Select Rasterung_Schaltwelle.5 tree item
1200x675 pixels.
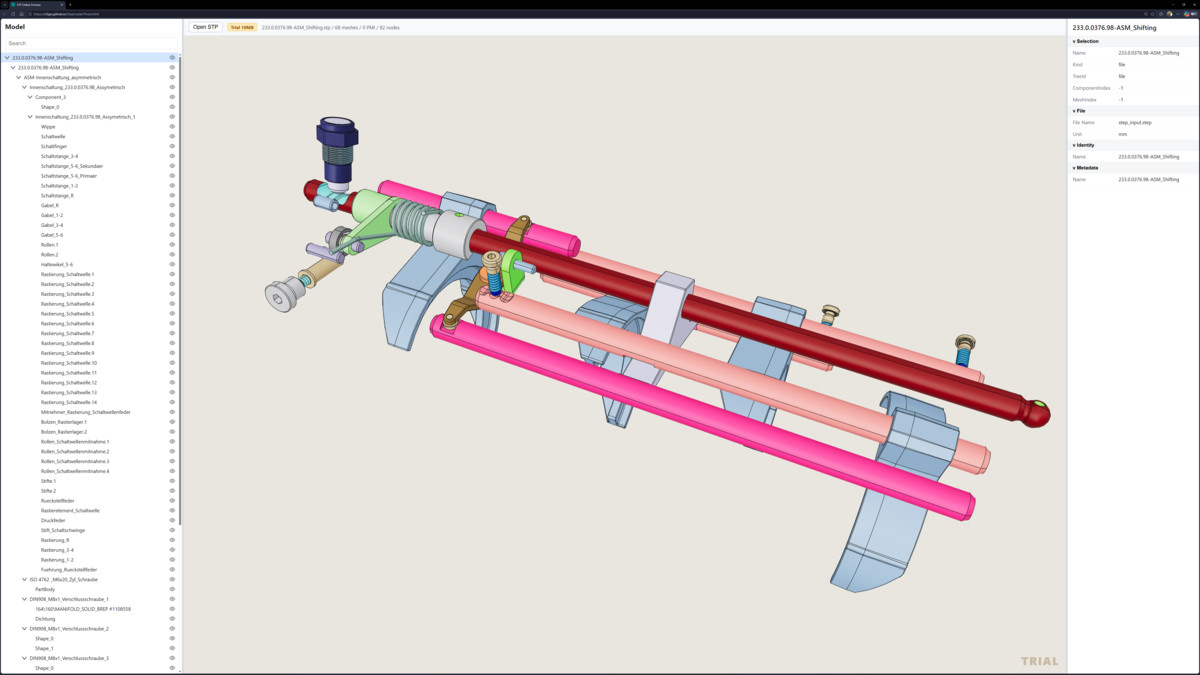pos(68,314)
